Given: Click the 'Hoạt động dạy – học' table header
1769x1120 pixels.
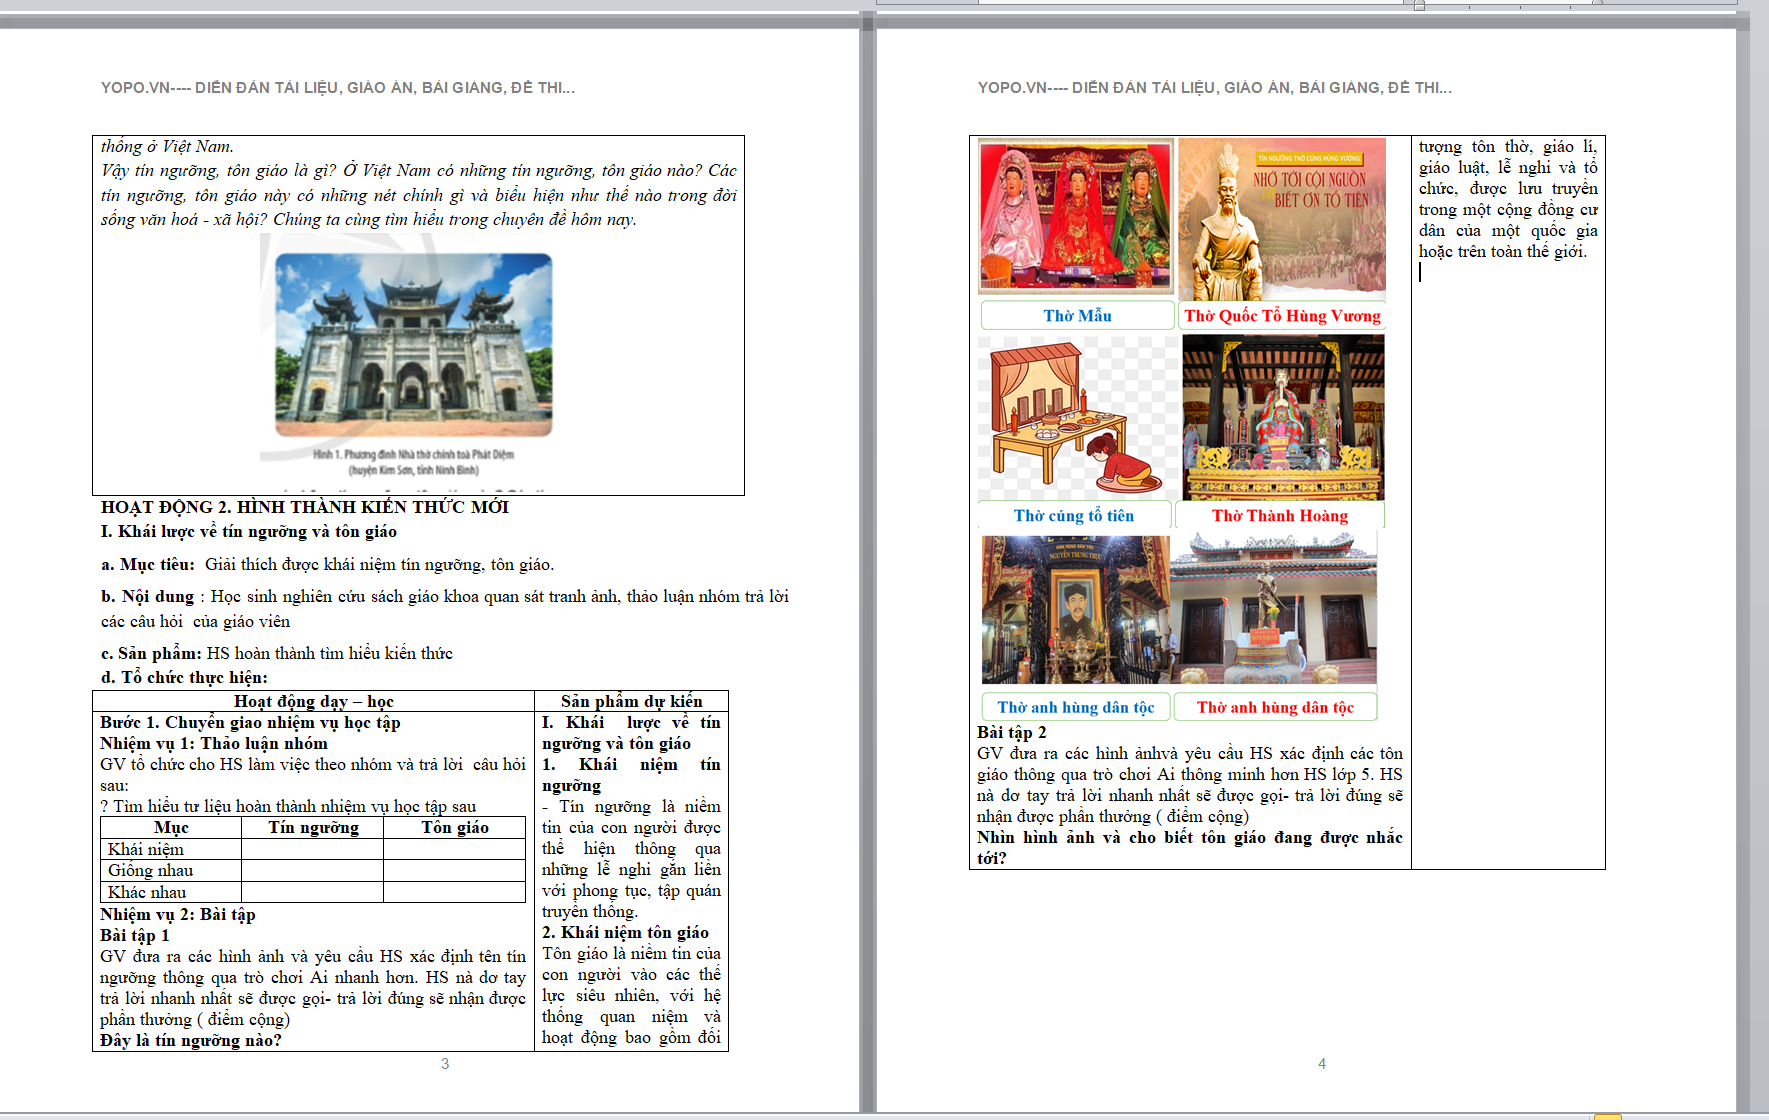Looking at the screenshot, I should tap(313, 701).
